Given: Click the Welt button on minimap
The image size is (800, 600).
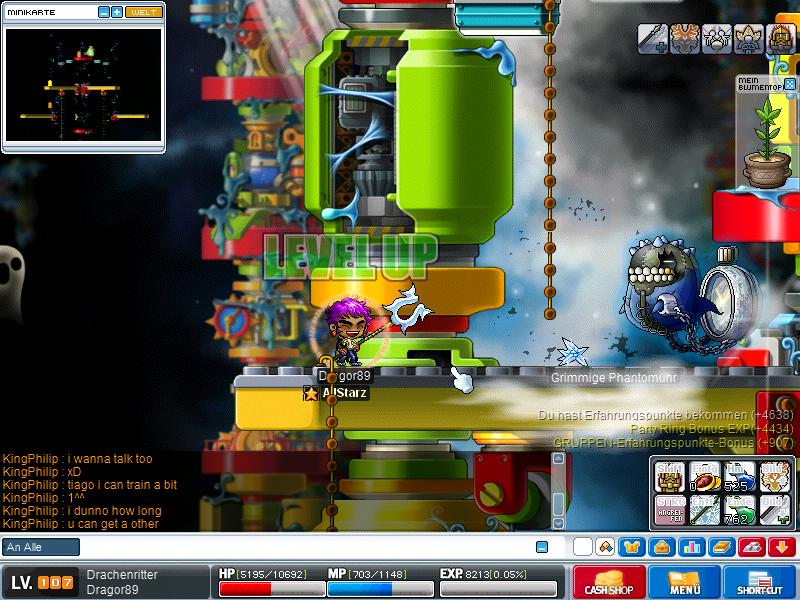Looking at the screenshot, I should [x=142, y=12].
